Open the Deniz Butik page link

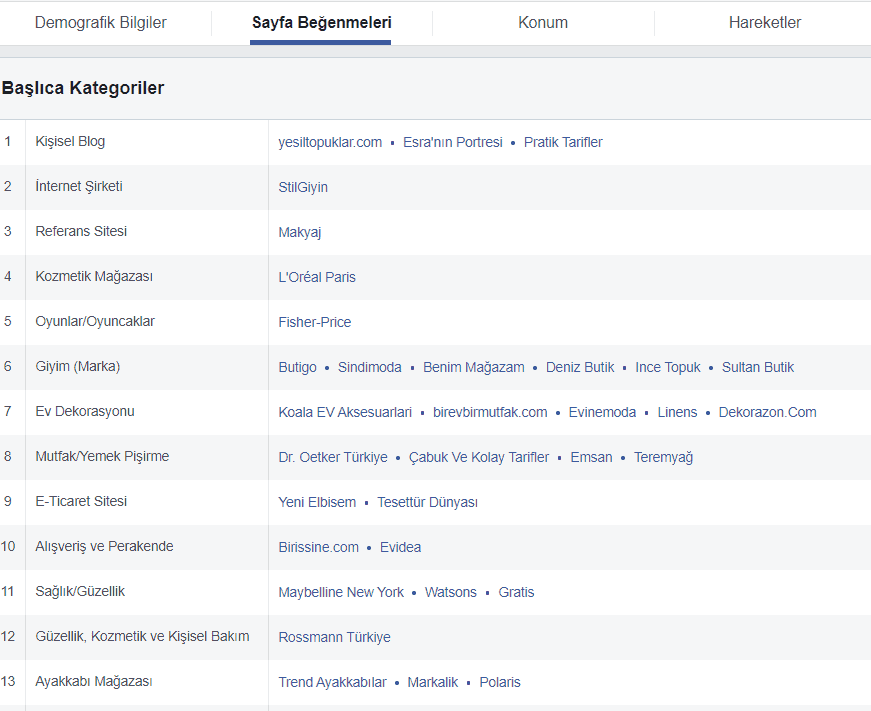click(580, 366)
